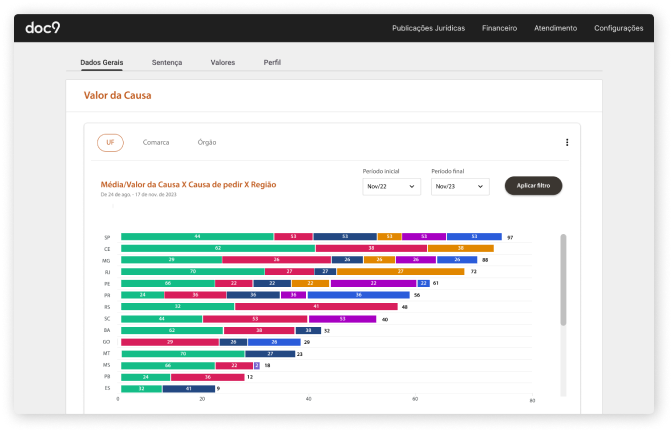Click the doc9 logo

(x=42, y=27)
